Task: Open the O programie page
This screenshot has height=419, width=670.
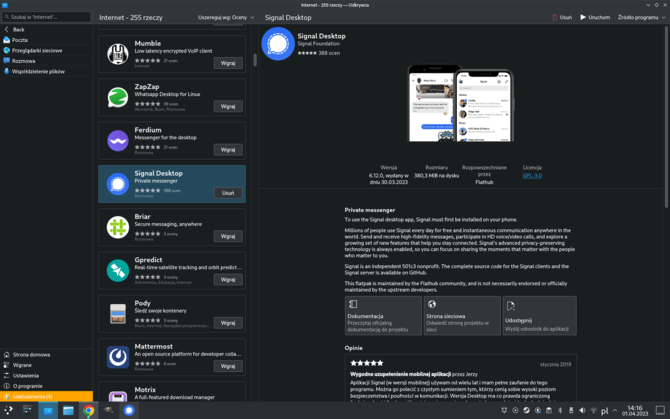Action: tap(46, 386)
